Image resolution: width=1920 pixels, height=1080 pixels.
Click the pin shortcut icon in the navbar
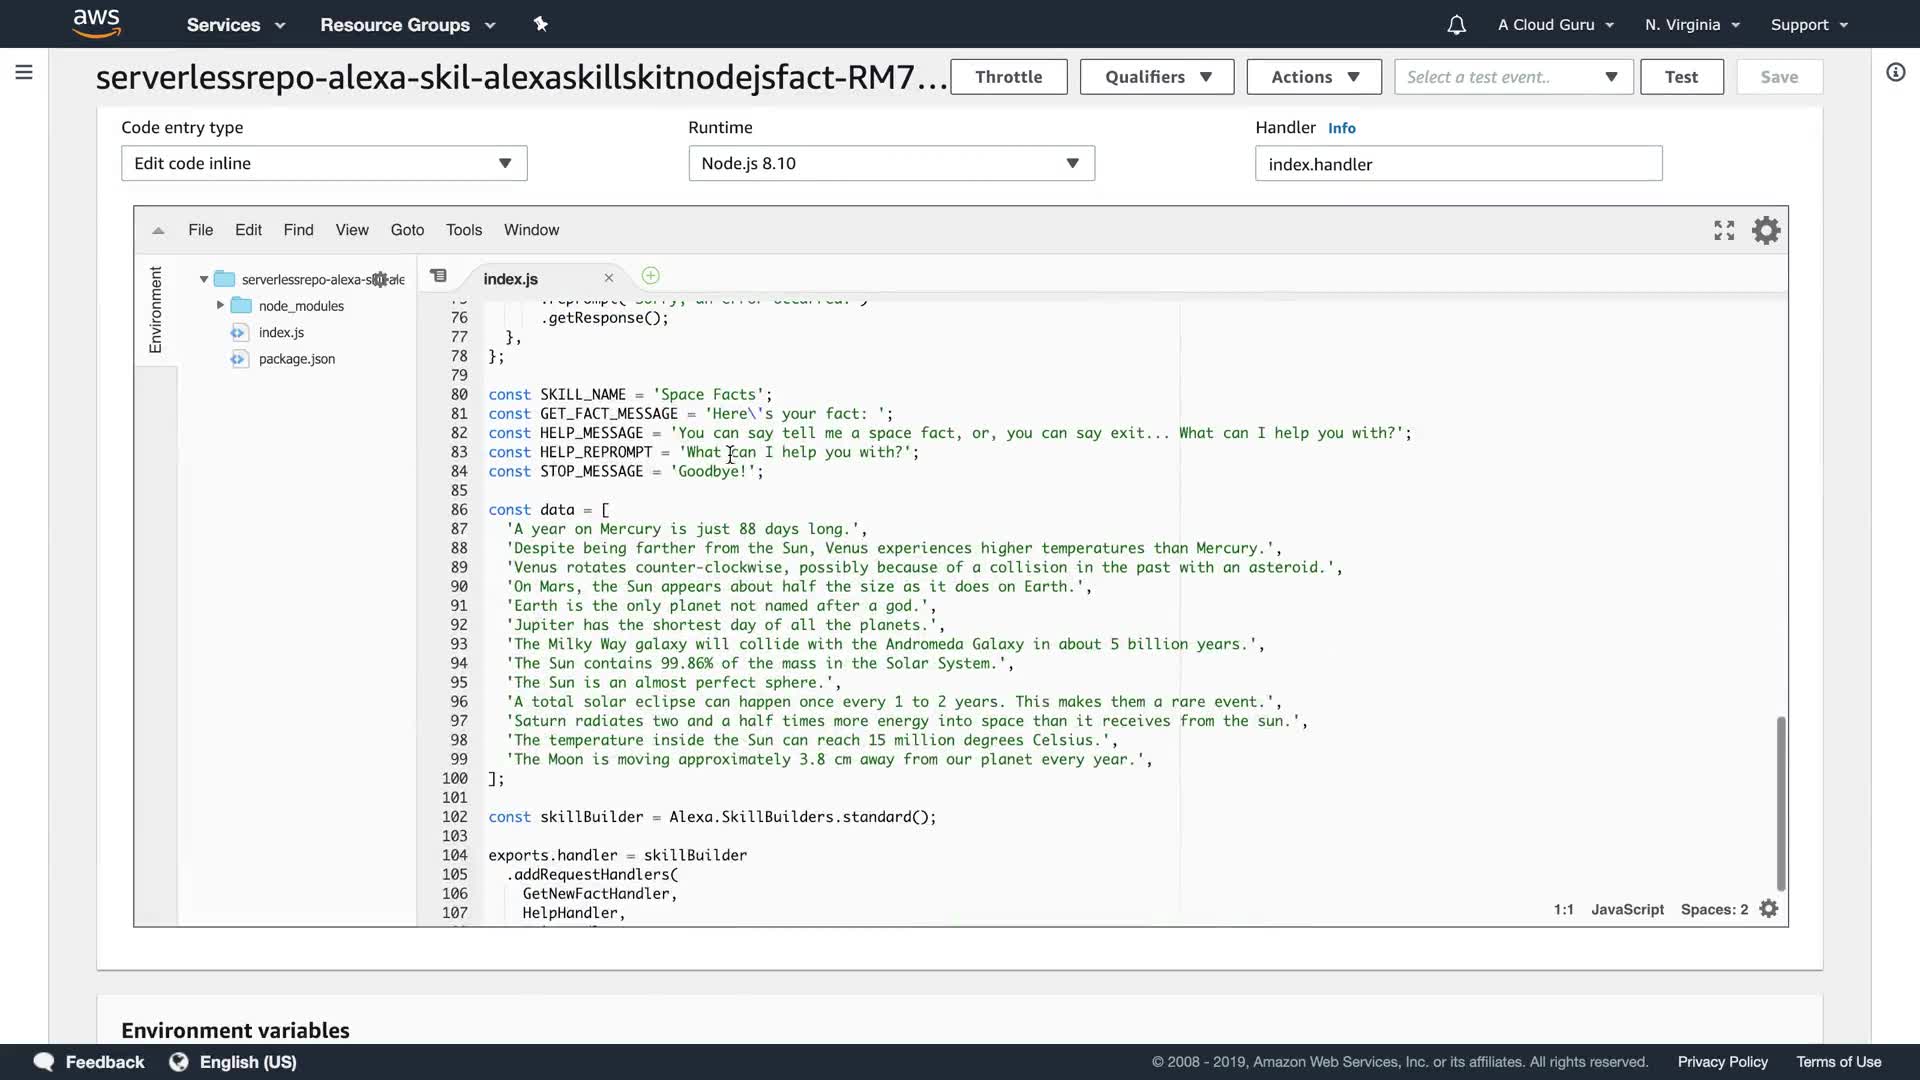pos(541,24)
